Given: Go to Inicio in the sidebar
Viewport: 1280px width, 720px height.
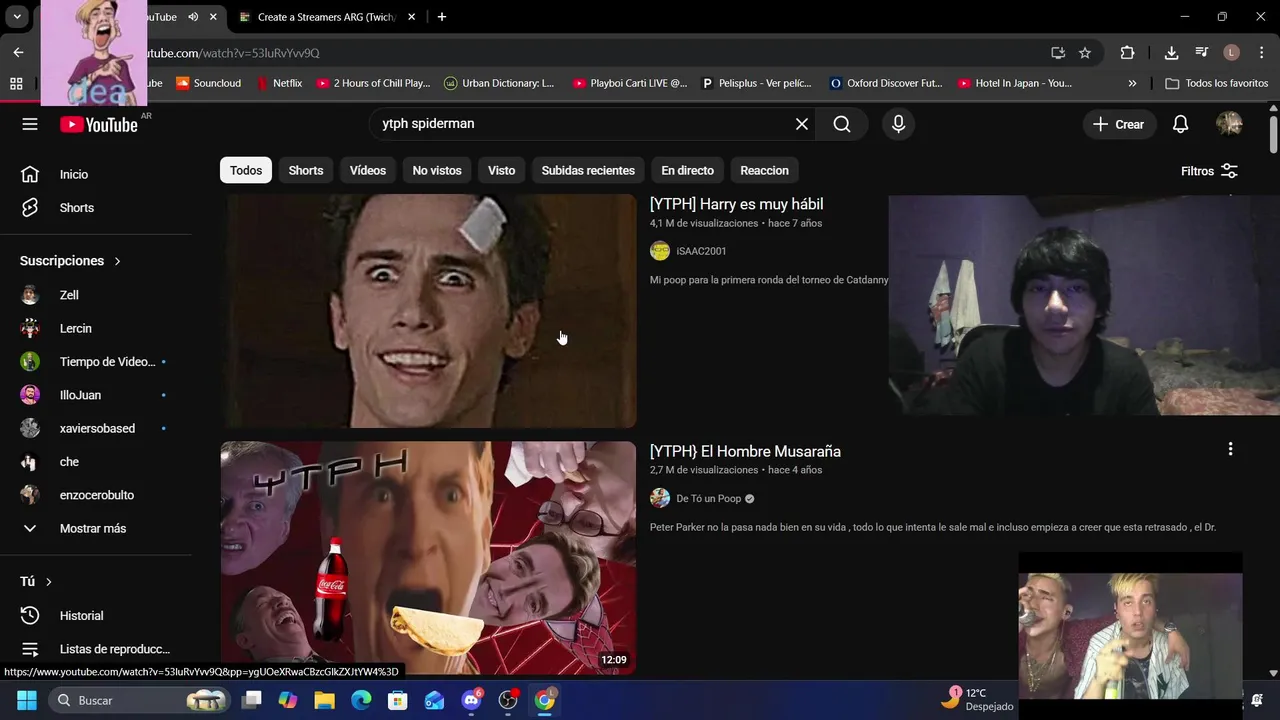Looking at the screenshot, I should [96, 174].
